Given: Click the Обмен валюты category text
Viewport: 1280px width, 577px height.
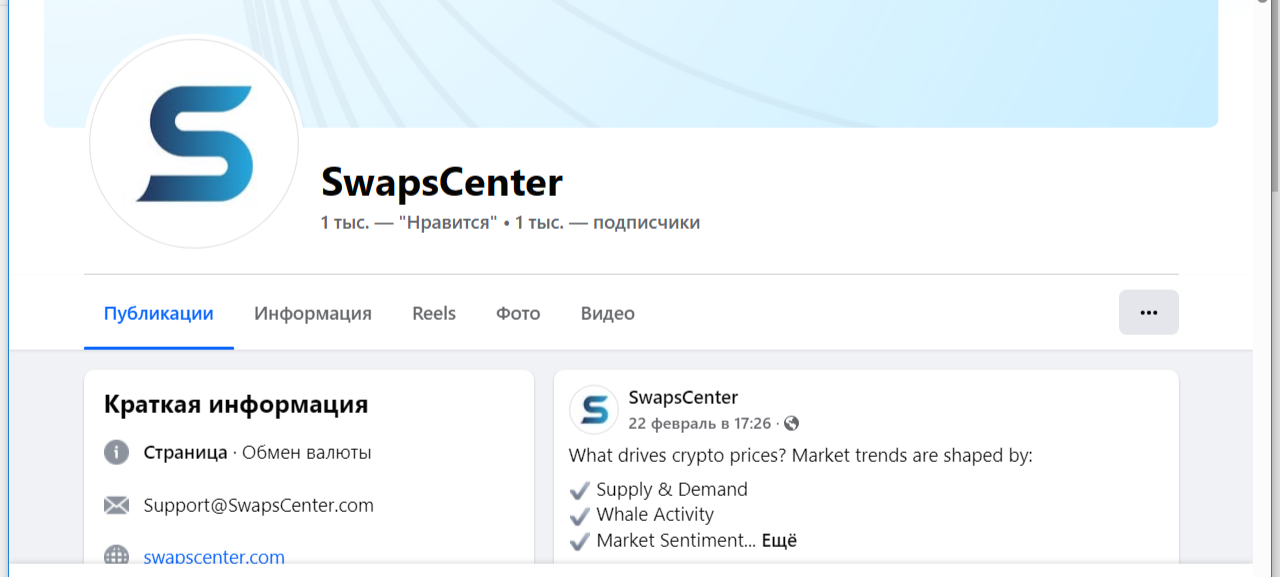Looking at the screenshot, I should click(x=307, y=453).
